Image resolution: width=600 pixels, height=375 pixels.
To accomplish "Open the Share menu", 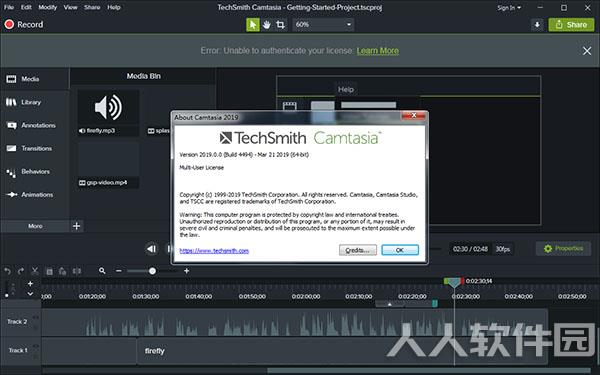I will point(92,7).
